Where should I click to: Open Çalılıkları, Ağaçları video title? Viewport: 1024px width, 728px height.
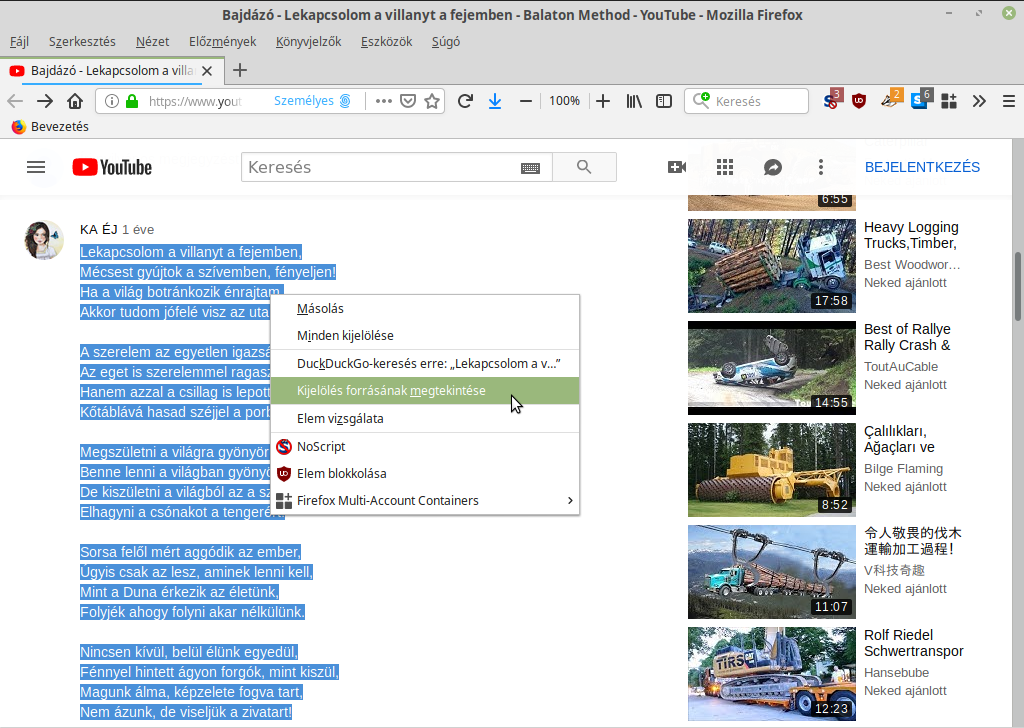tap(899, 439)
